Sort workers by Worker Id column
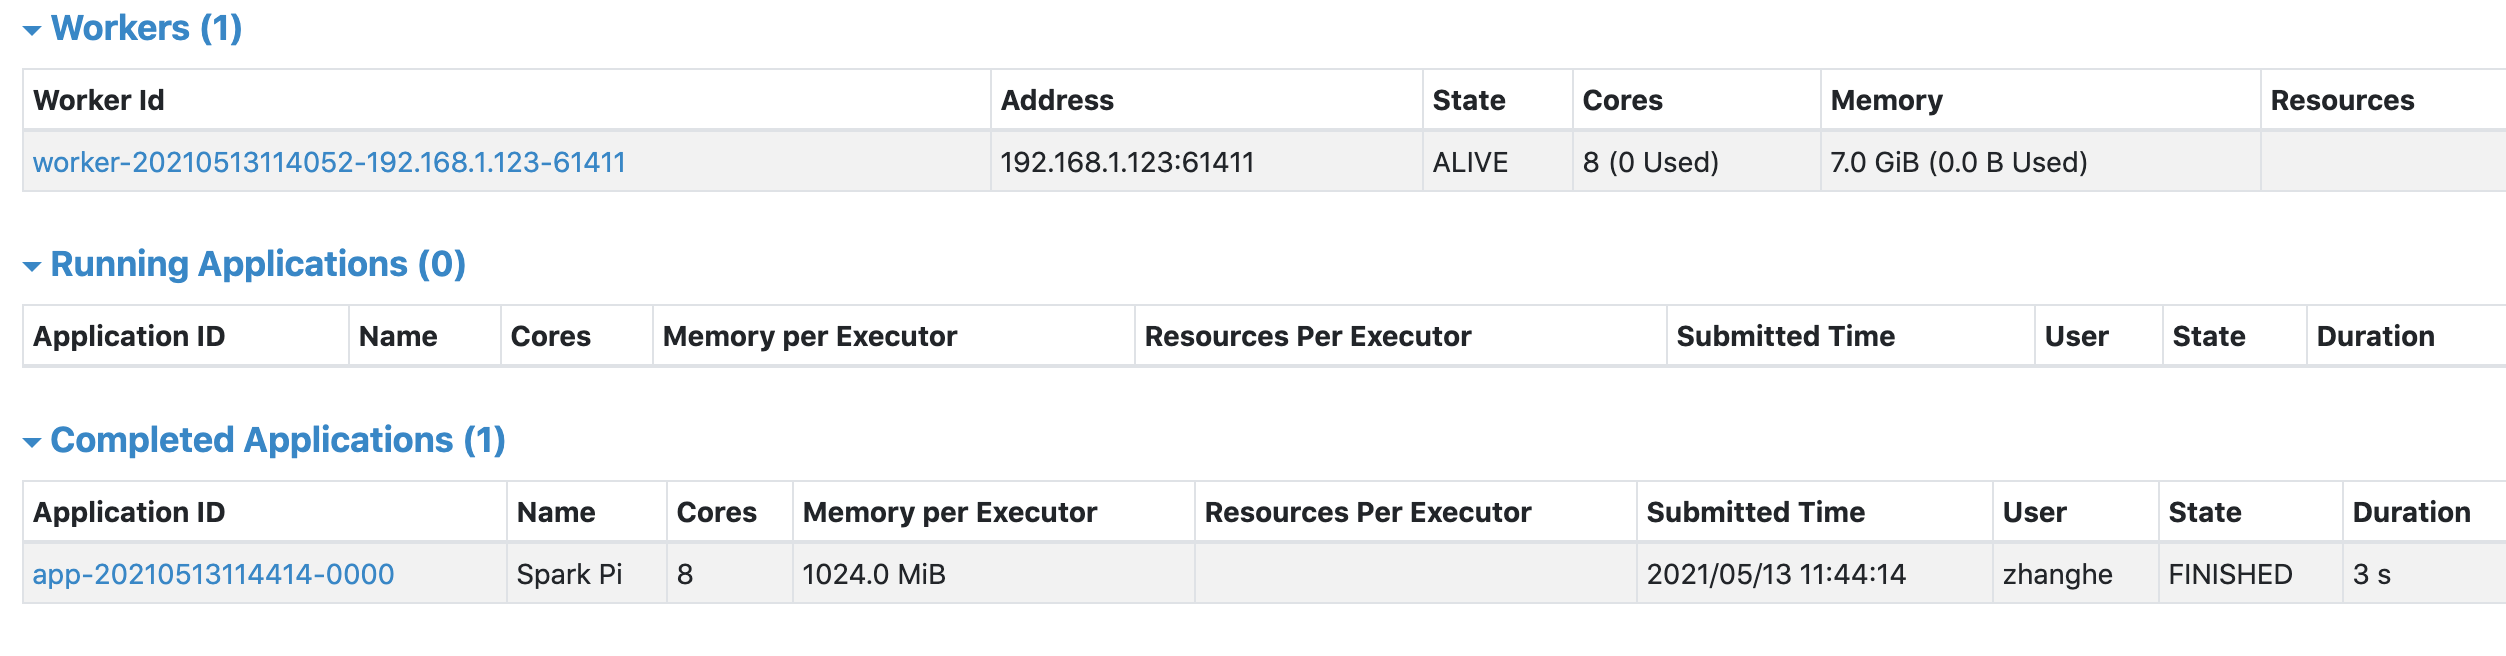Viewport: 2506px width, 656px height. 99,100
